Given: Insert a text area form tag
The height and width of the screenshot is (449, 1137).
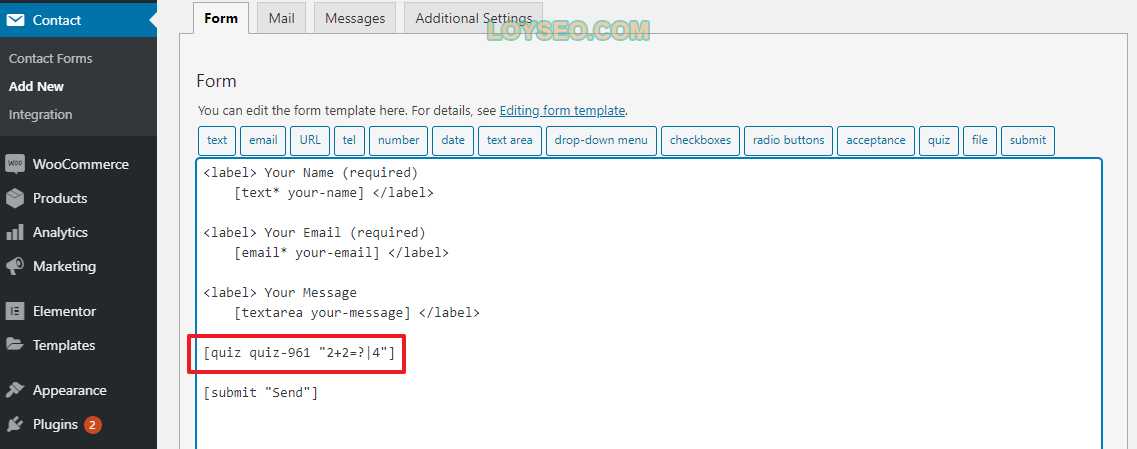Looking at the screenshot, I should pyautogui.click(x=510, y=141).
